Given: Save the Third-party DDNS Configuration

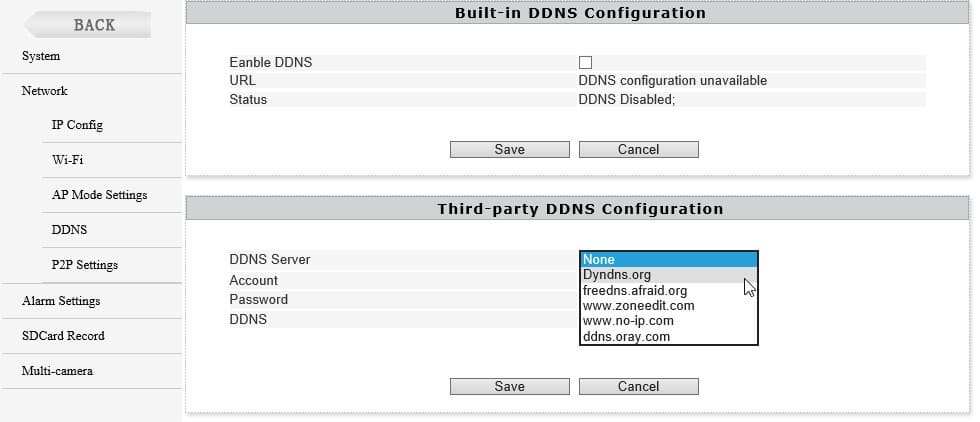Looking at the screenshot, I should click(509, 387).
